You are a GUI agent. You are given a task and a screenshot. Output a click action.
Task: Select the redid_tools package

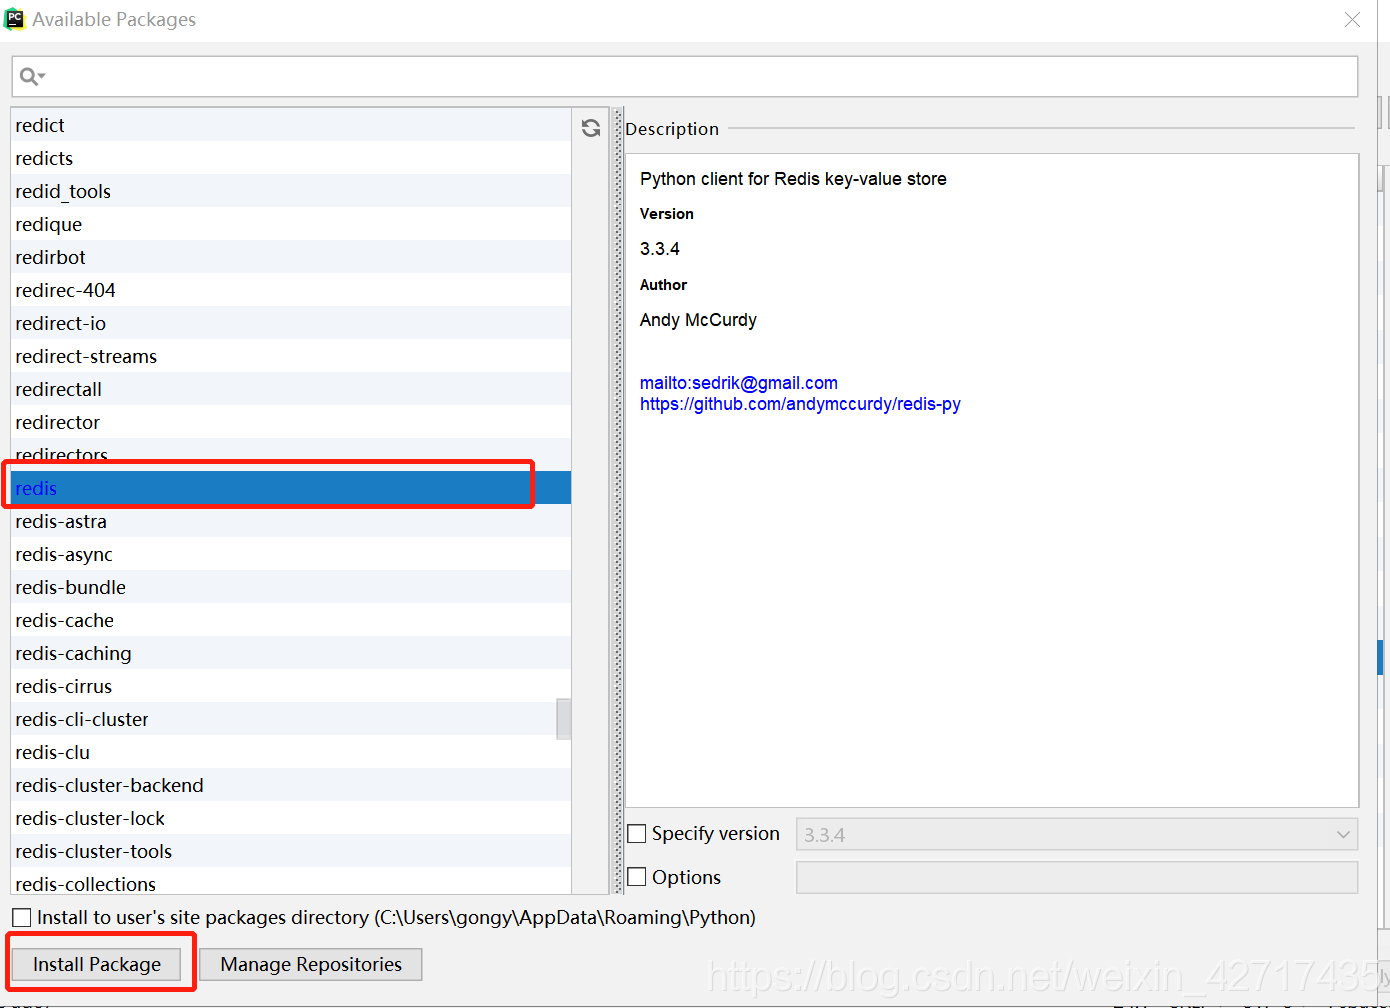tap(291, 191)
